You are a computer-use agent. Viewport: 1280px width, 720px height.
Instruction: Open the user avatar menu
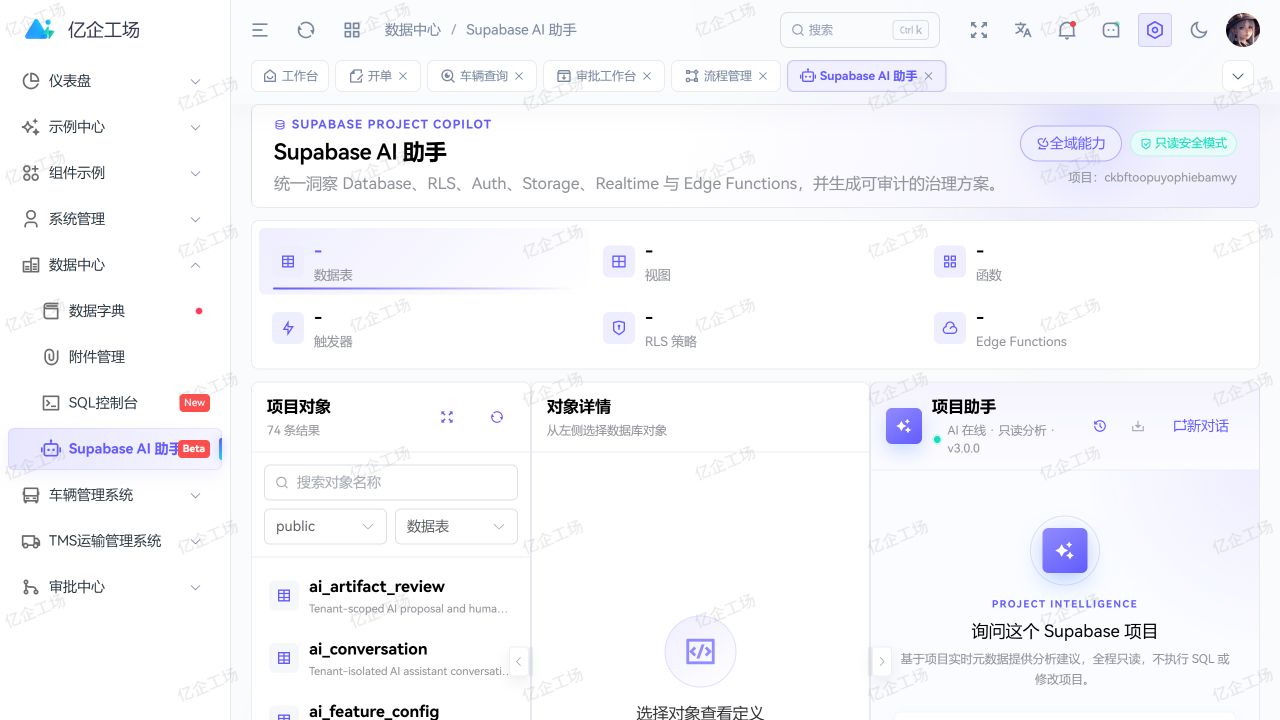[x=1243, y=30]
